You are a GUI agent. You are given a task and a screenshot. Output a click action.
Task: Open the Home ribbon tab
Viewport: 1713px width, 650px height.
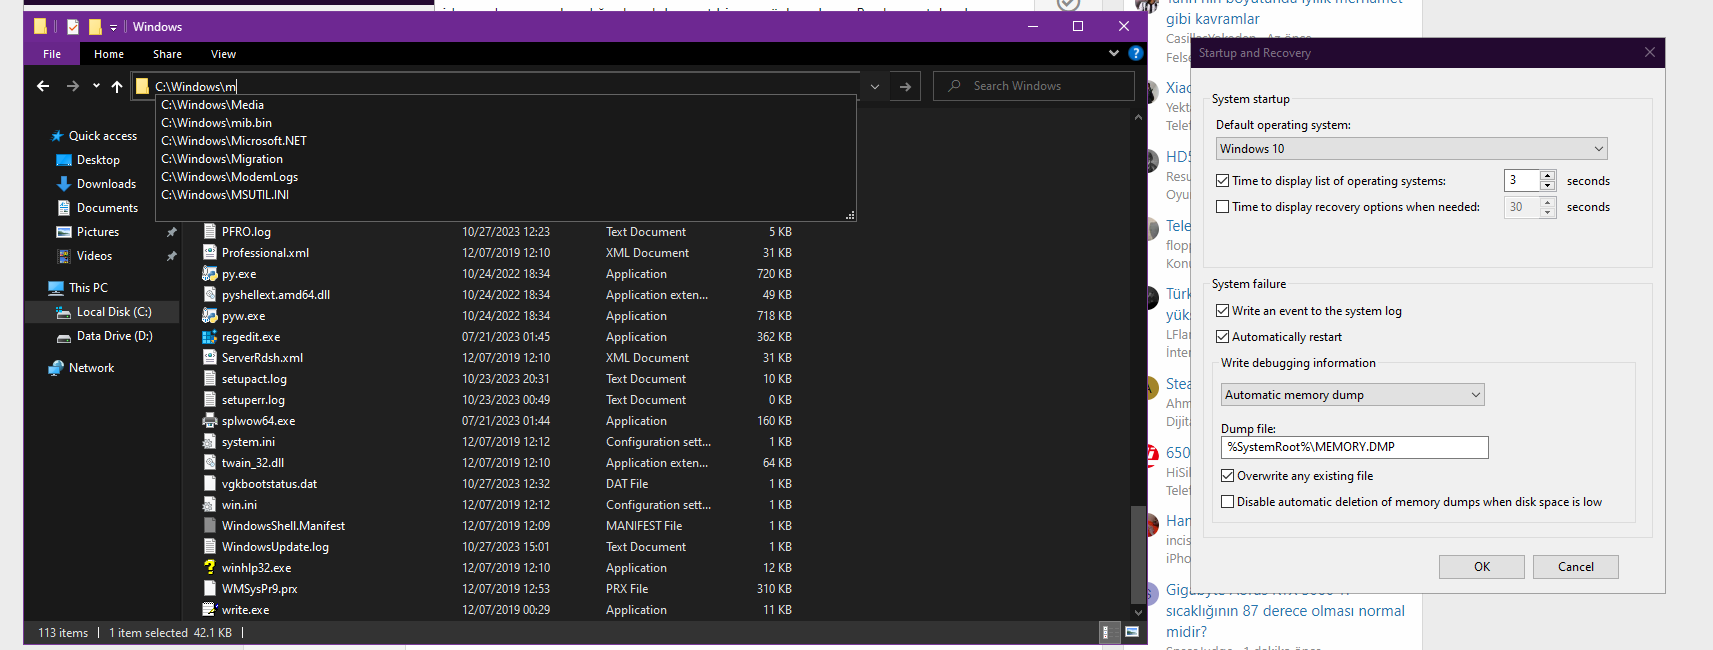coord(109,54)
